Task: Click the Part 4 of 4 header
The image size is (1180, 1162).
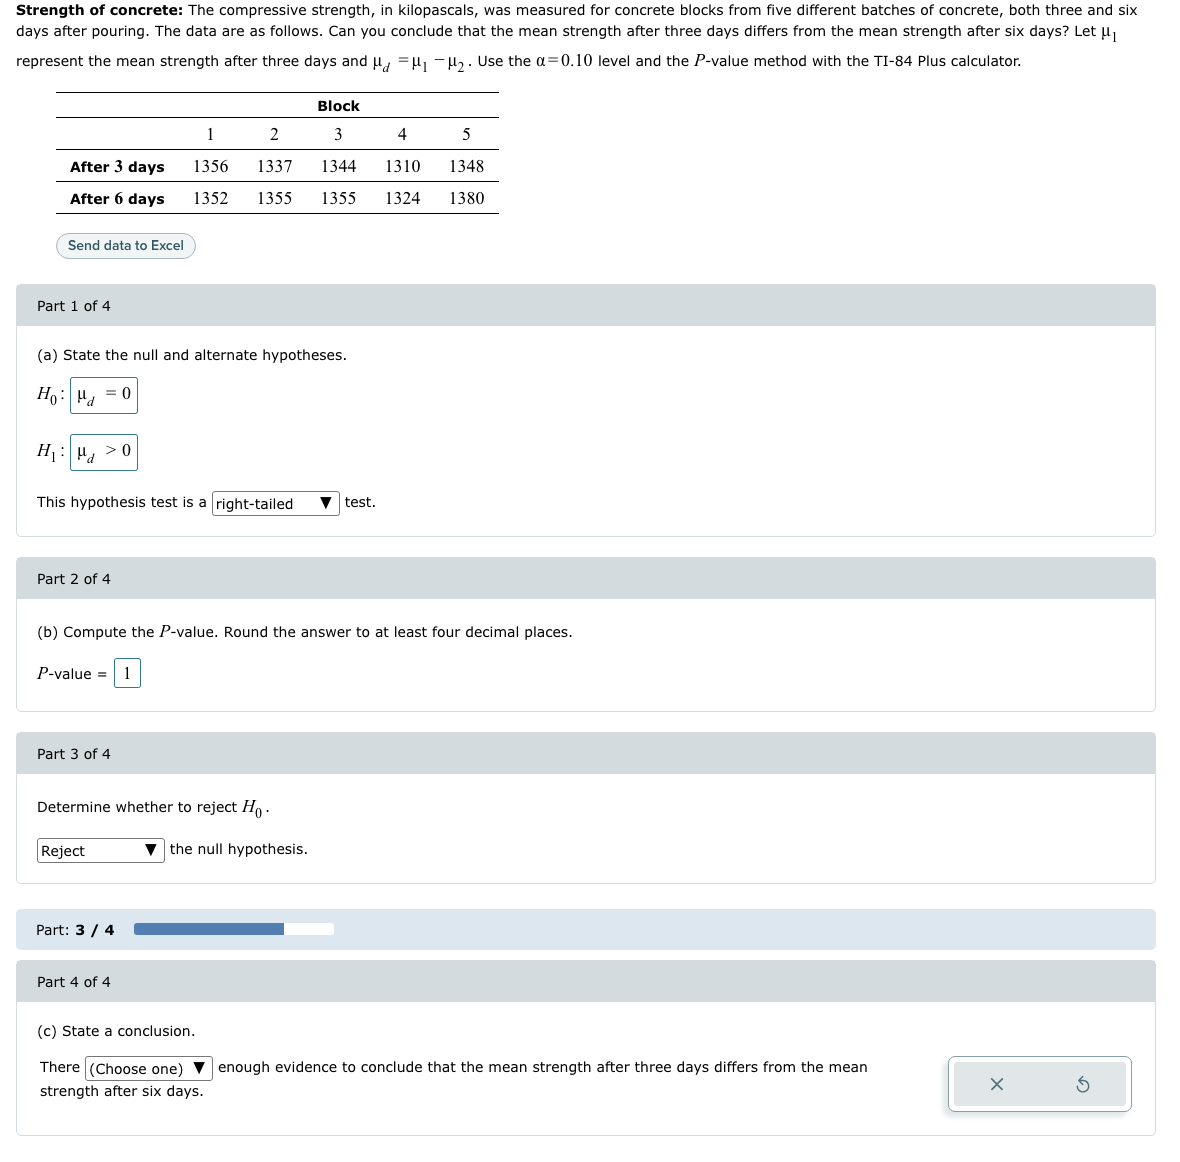Action: [x=74, y=981]
